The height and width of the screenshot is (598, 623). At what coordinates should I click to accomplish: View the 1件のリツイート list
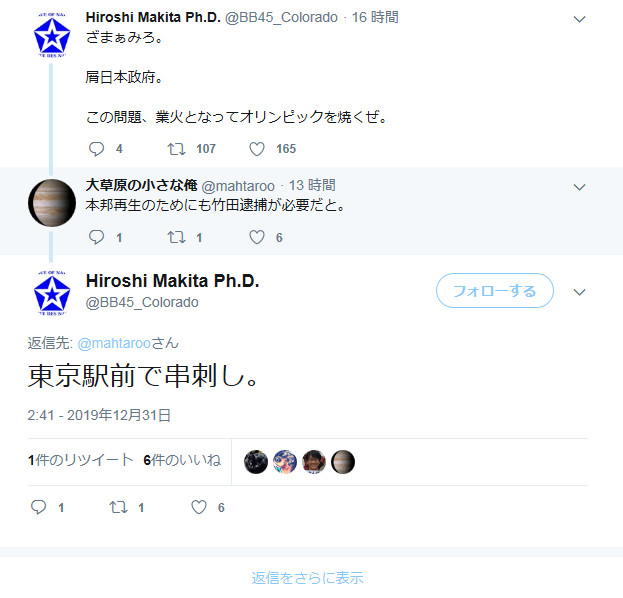[81, 460]
